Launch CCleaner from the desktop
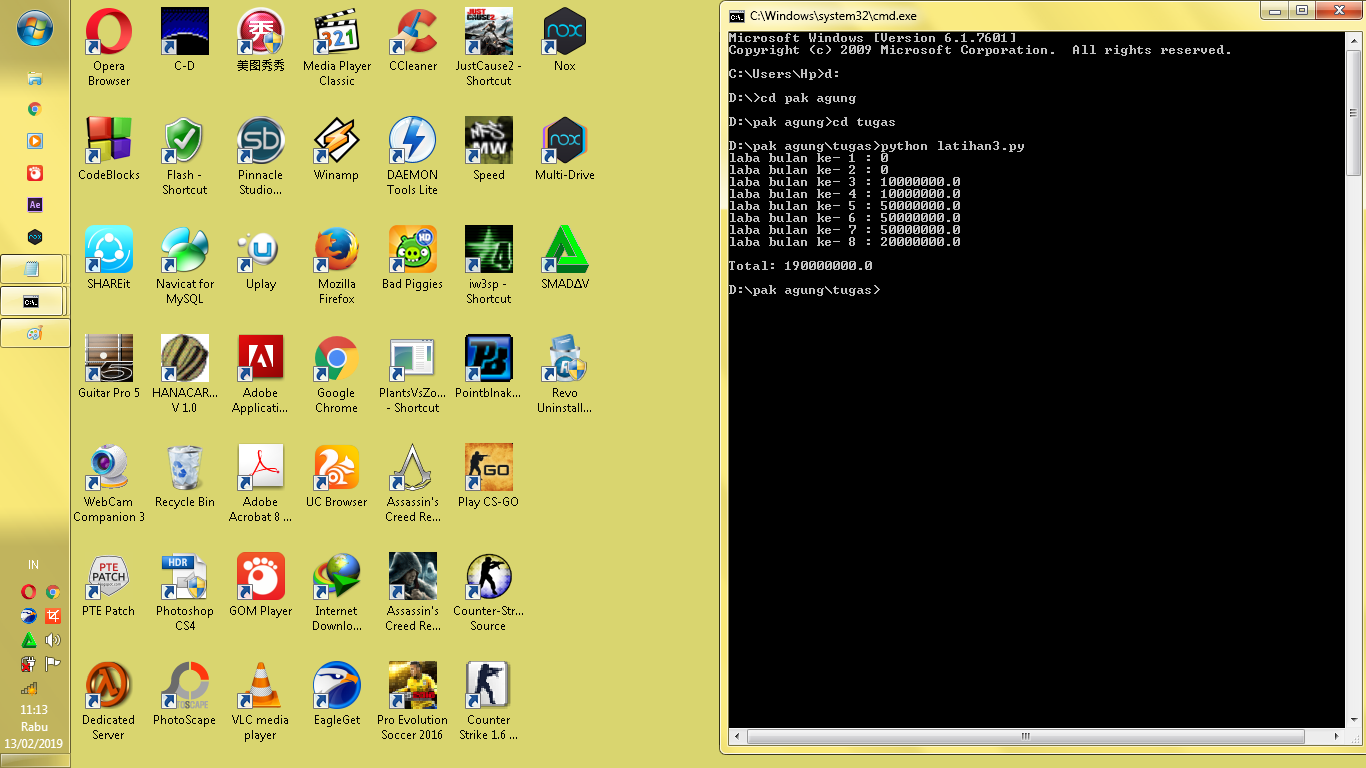The height and width of the screenshot is (768, 1366). (412, 30)
